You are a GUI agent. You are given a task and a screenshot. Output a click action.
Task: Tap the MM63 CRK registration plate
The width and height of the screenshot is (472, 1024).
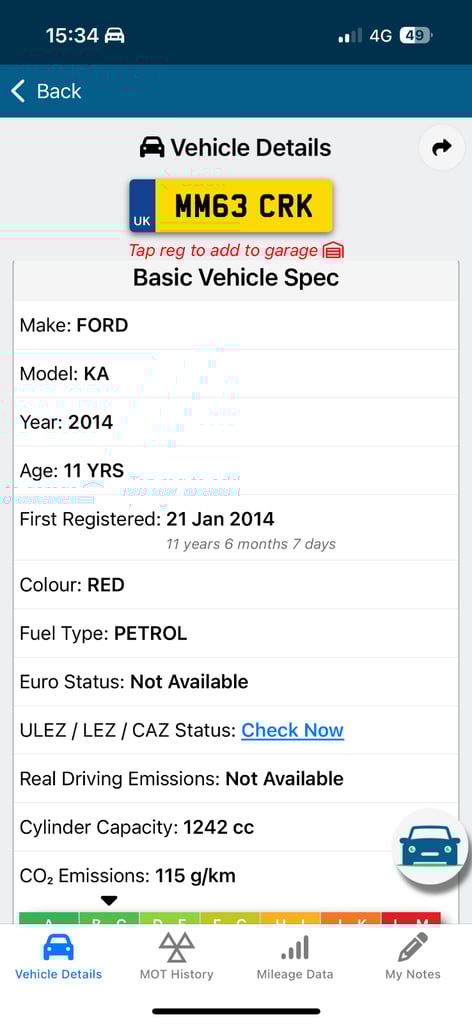pos(231,206)
